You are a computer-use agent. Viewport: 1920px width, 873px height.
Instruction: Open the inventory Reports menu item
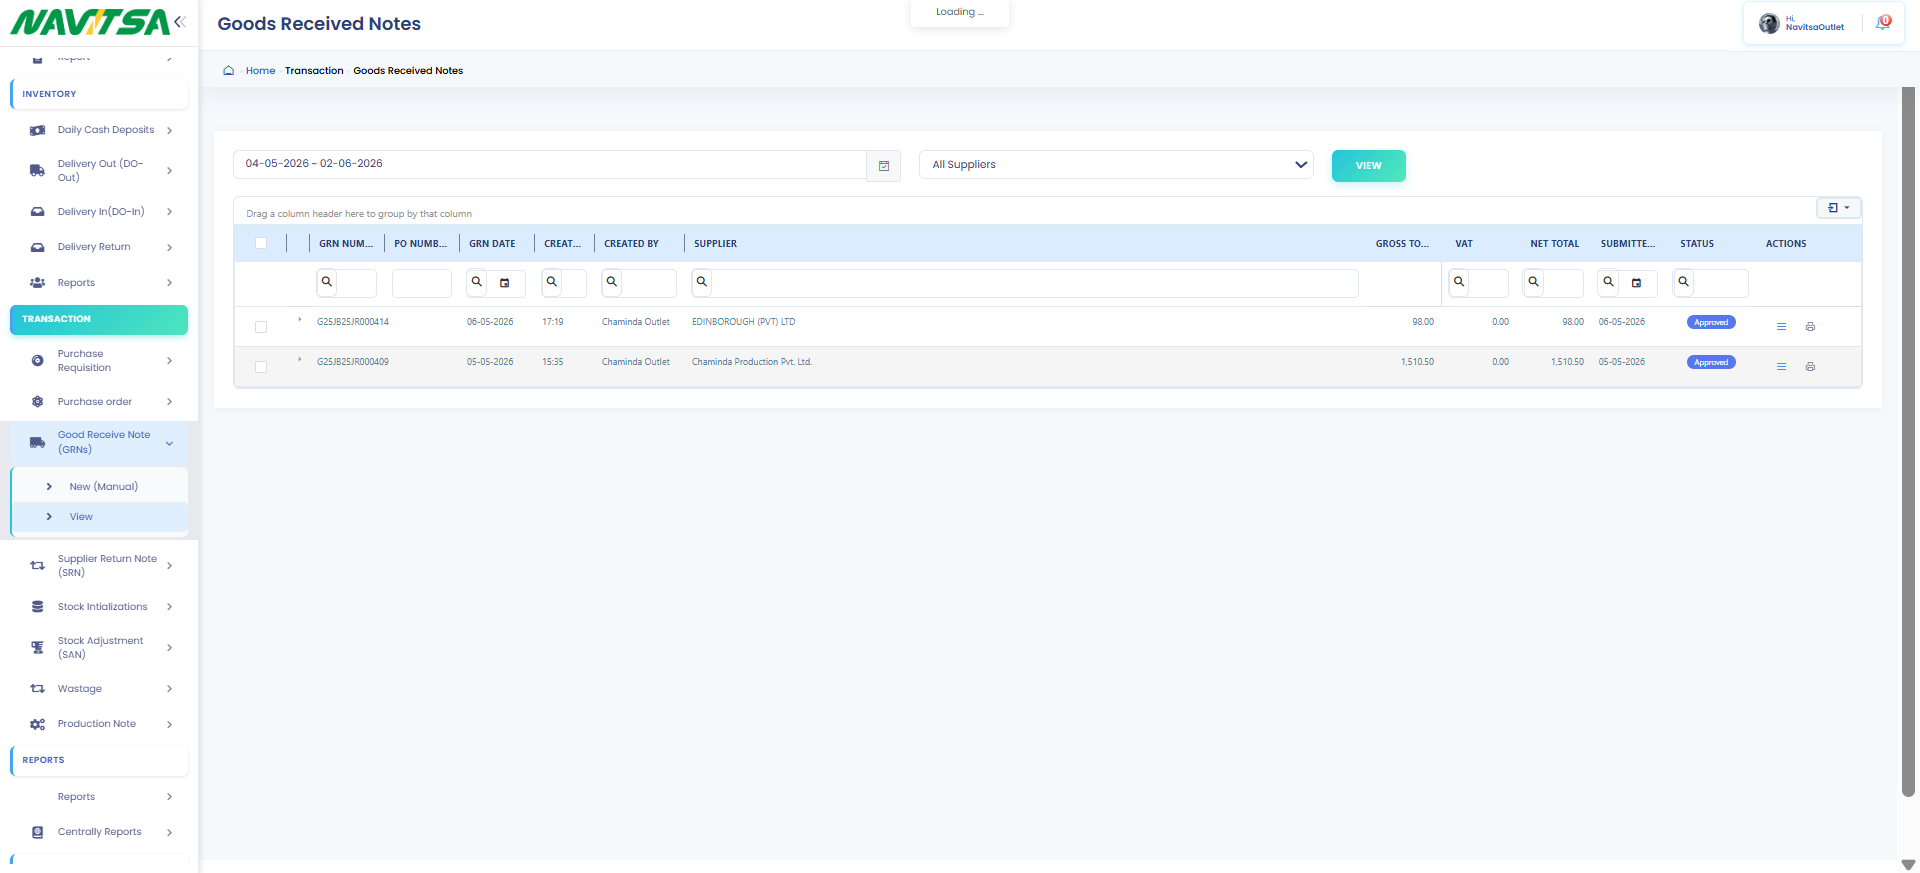tap(76, 283)
